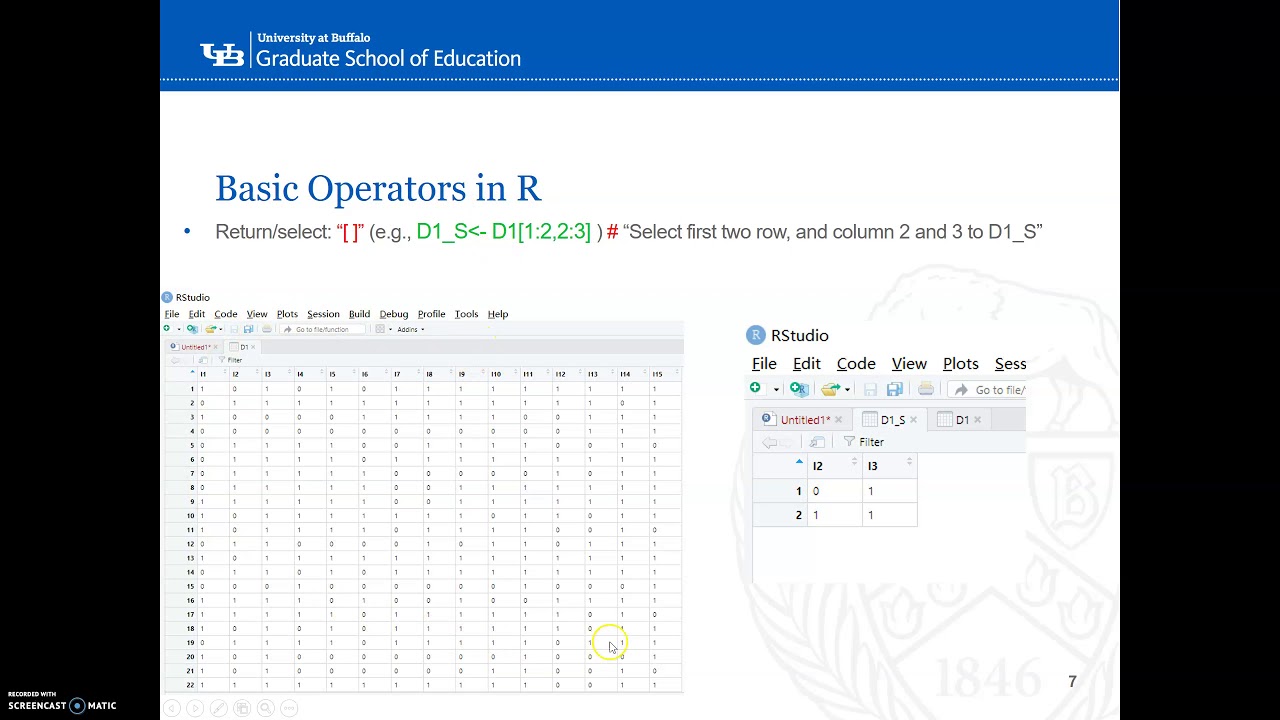The height and width of the screenshot is (720, 1280).
Task: Click Save icon in right RStudio toolbar
Action: pyautogui.click(x=870, y=389)
